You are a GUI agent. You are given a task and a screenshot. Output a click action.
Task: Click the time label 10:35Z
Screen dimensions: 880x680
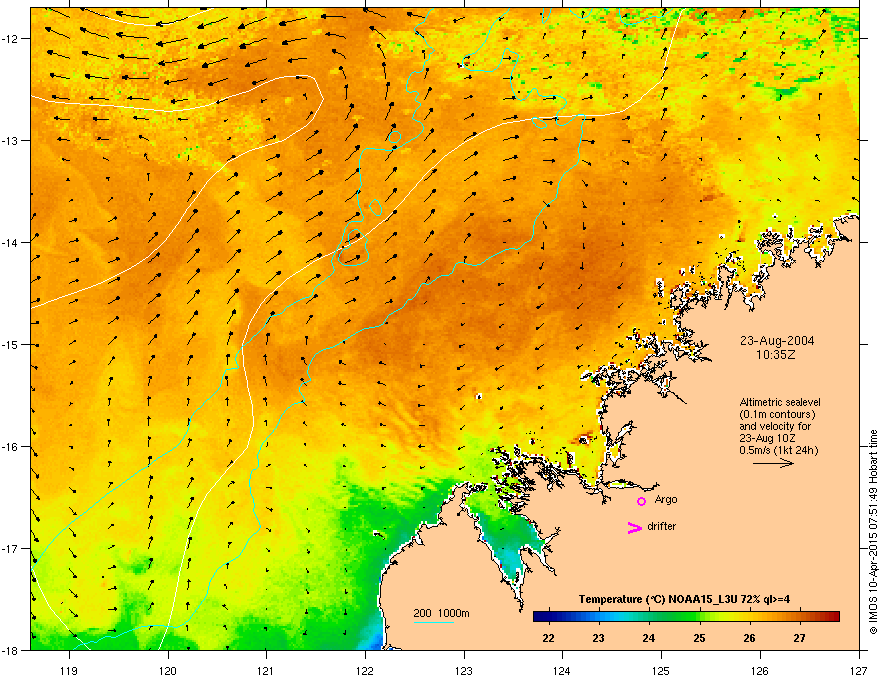point(775,355)
